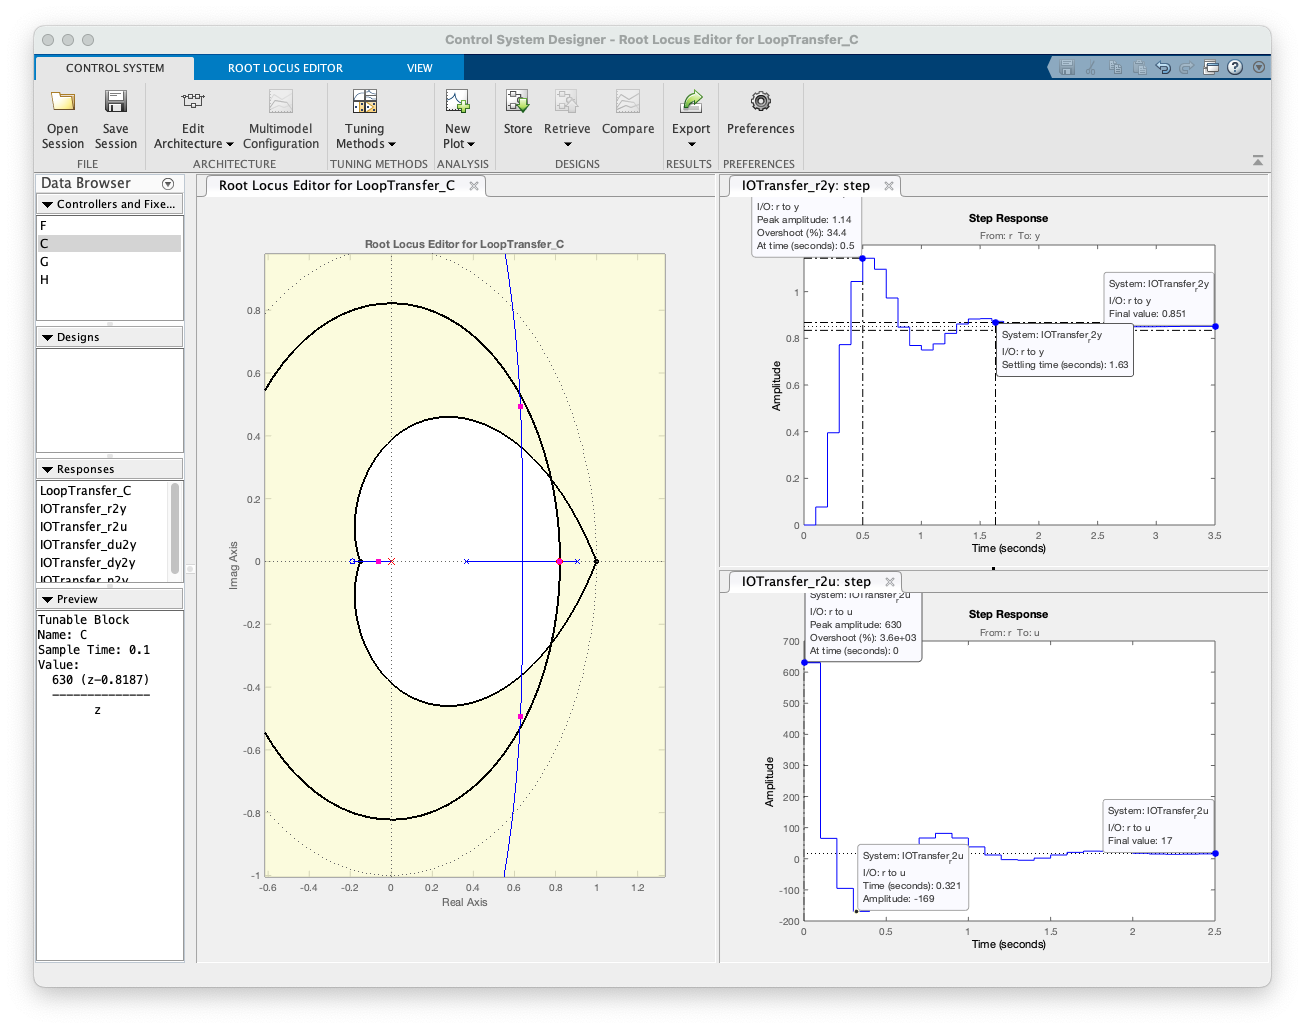Click the Preview text 'Sample Time: 0.1'

pos(94,650)
